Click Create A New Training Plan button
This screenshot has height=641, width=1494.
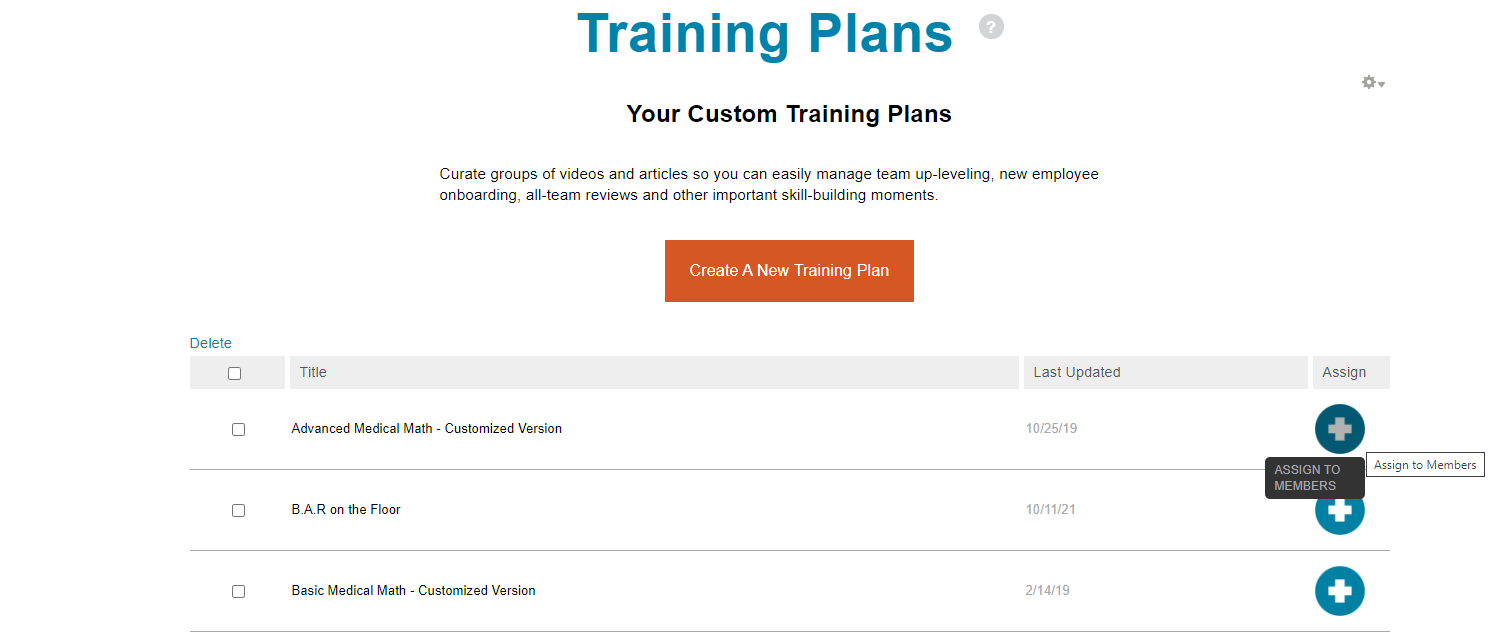point(789,271)
